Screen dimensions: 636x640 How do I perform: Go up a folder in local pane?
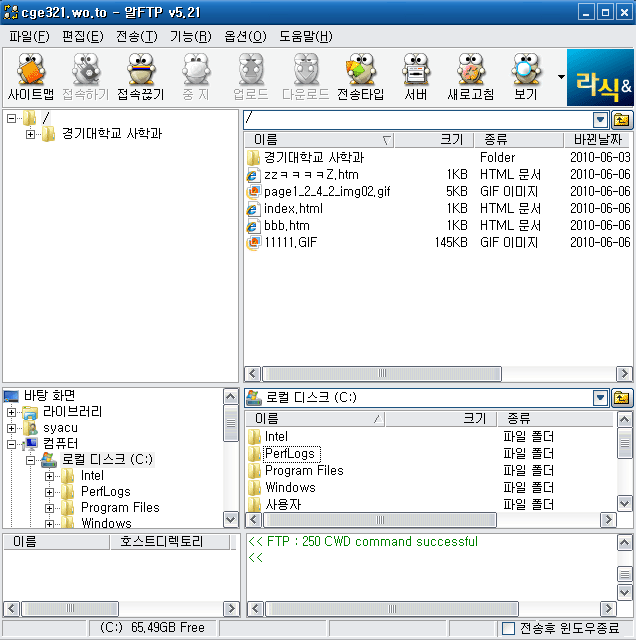pyautogui.click(x=622, y=398)
